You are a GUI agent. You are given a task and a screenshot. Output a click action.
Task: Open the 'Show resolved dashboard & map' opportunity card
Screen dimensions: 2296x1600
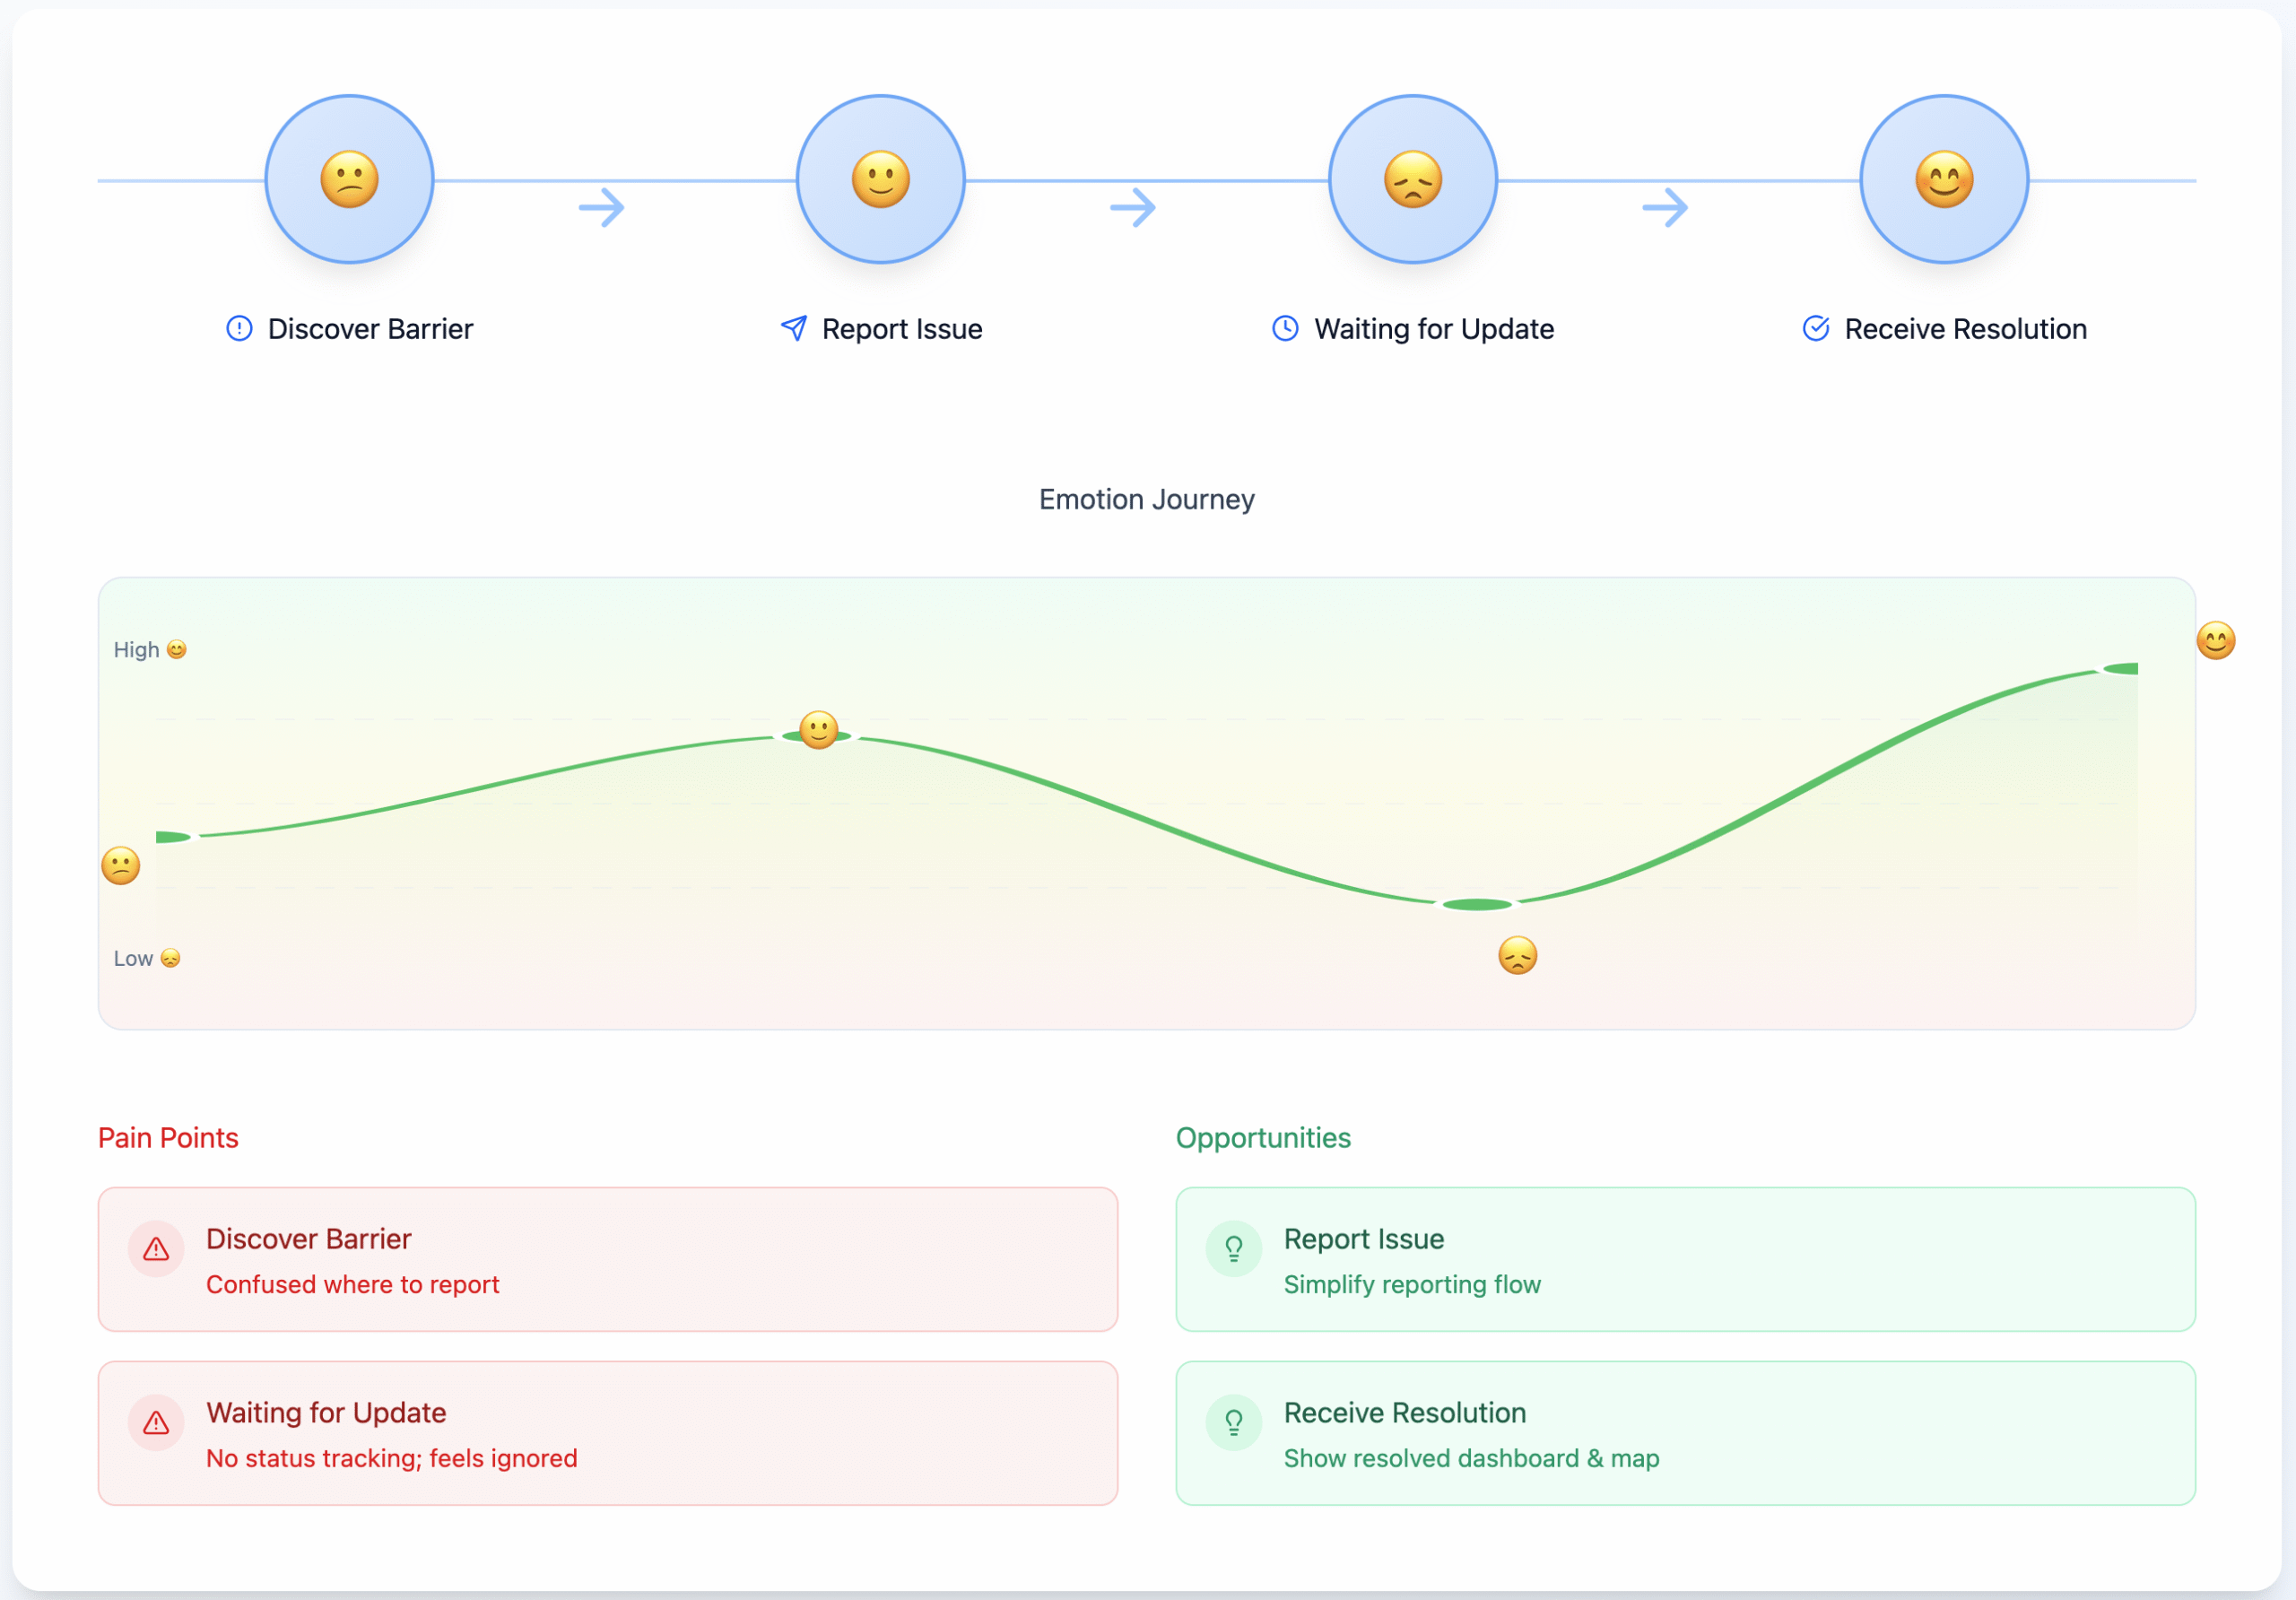coord(1685,1433)
